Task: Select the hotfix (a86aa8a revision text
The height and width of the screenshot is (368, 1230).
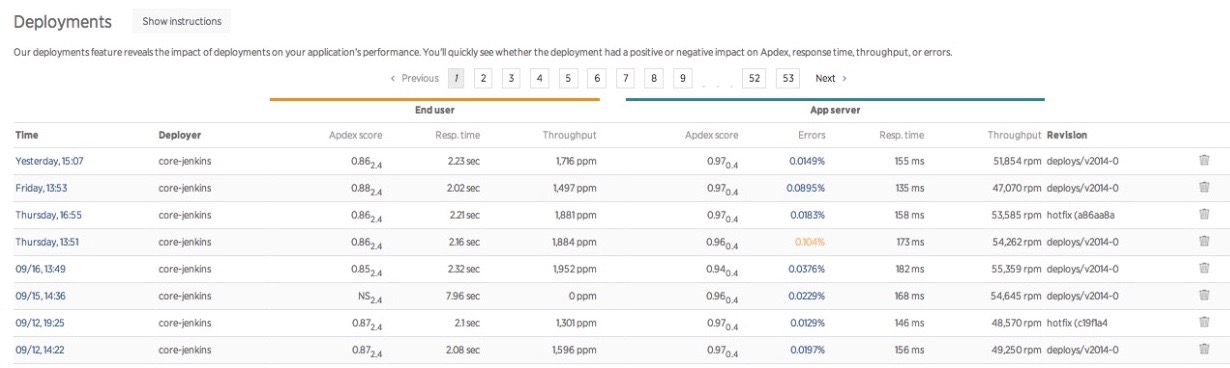Action: tap(1081, 215)
